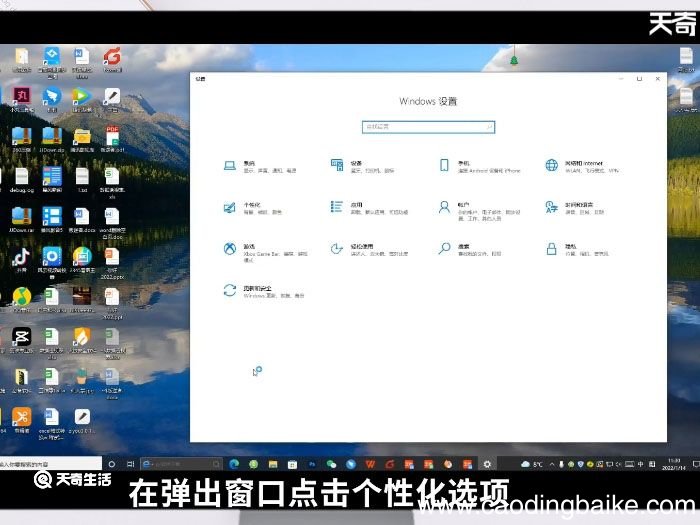
Task: Select the QQ Music desktop shortcut
Action: [x=21, y=299]
